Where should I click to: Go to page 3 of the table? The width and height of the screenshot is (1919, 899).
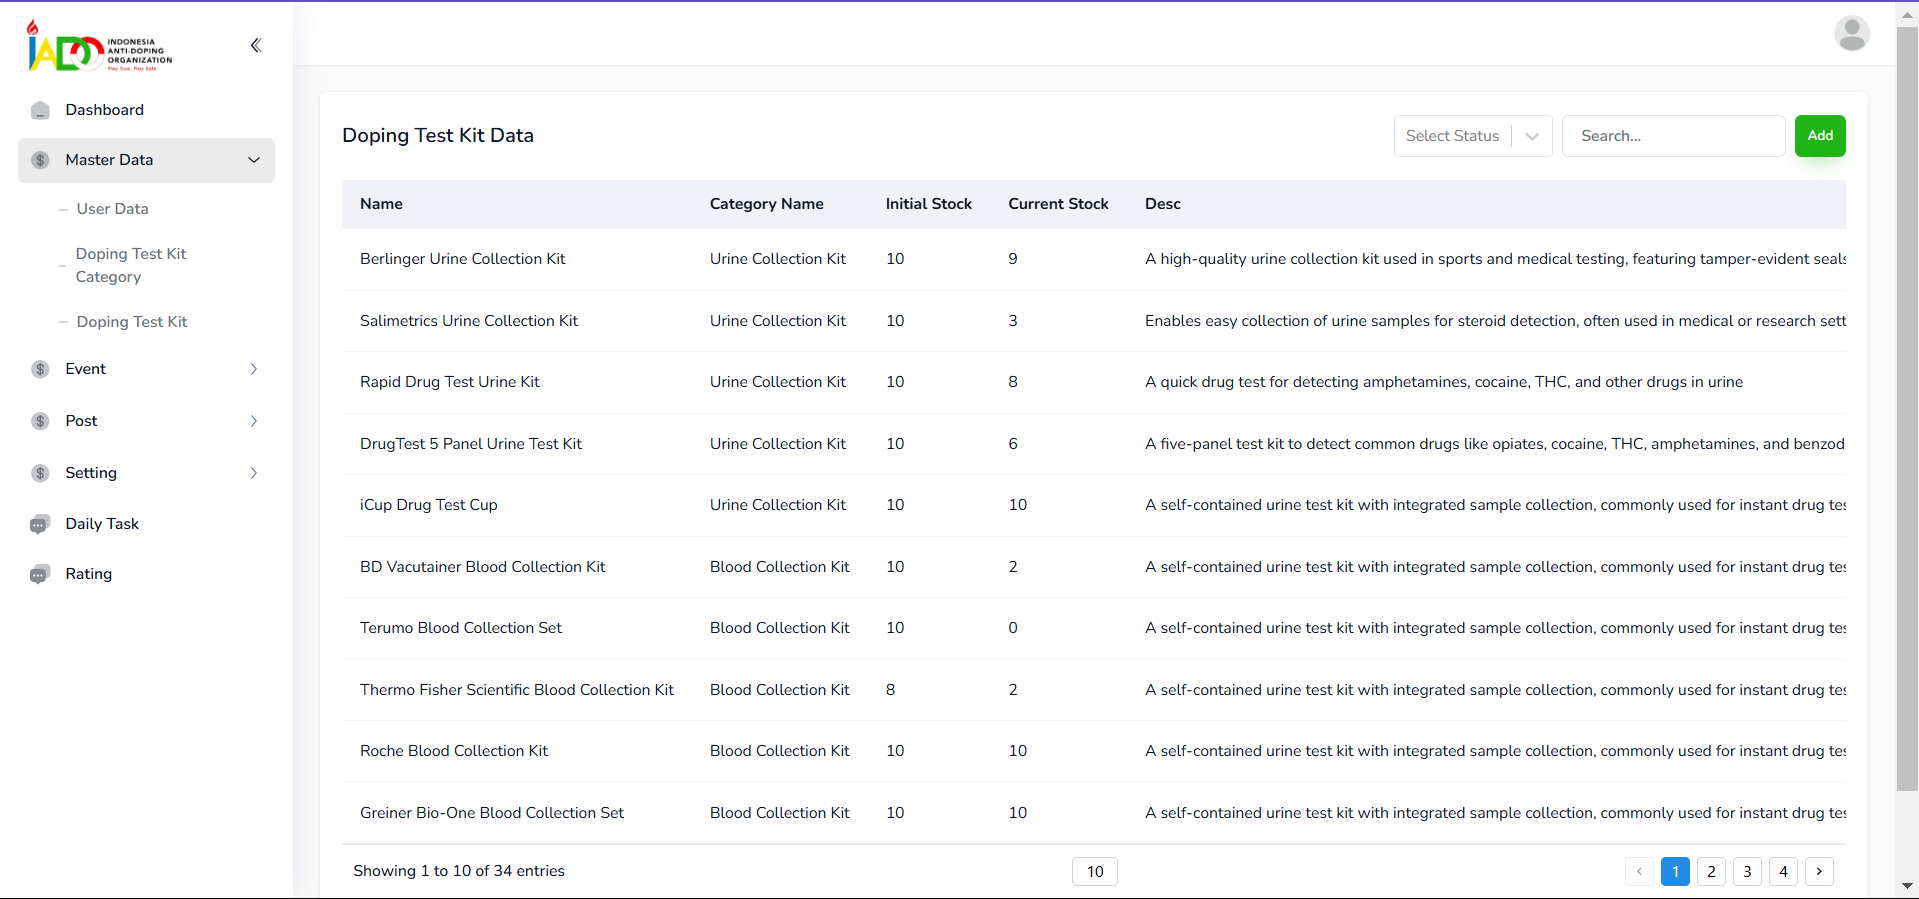click(1747, 871)
